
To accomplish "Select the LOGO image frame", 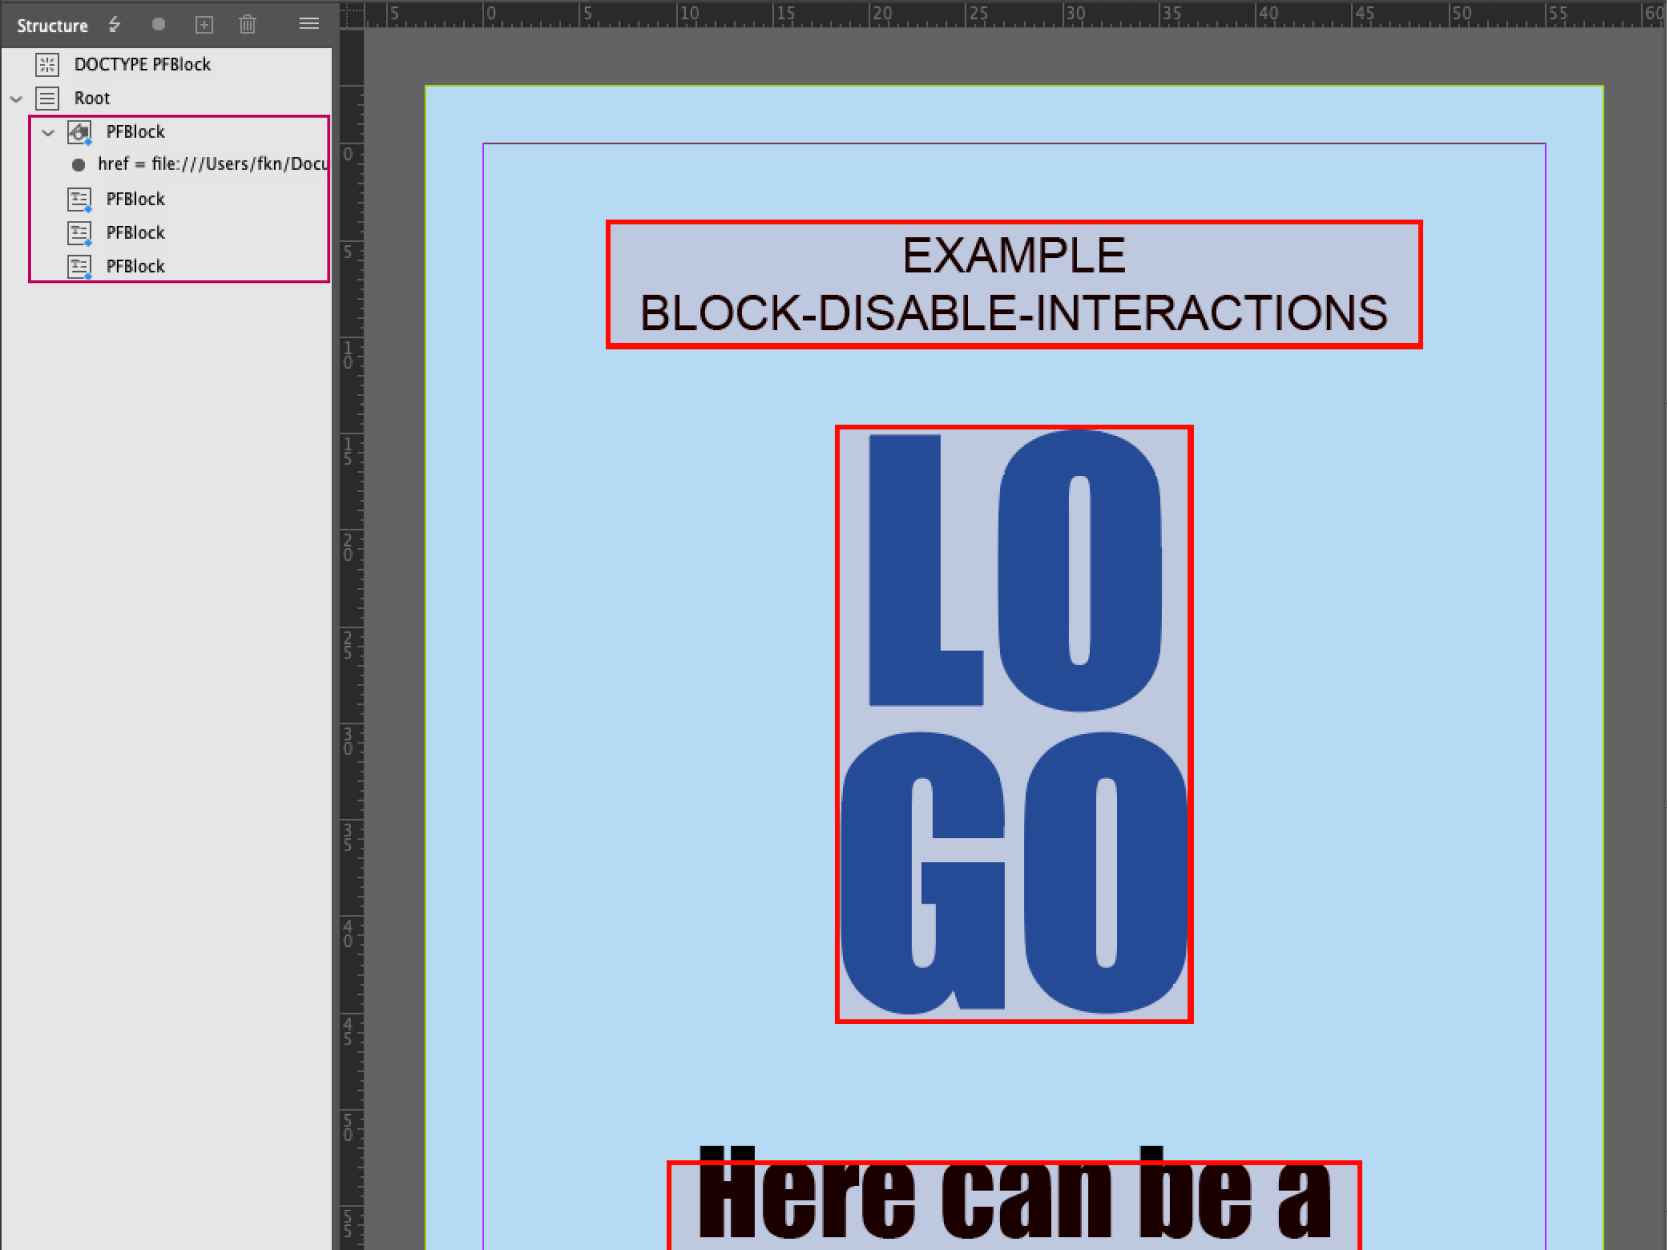I will coord(1013,723).
